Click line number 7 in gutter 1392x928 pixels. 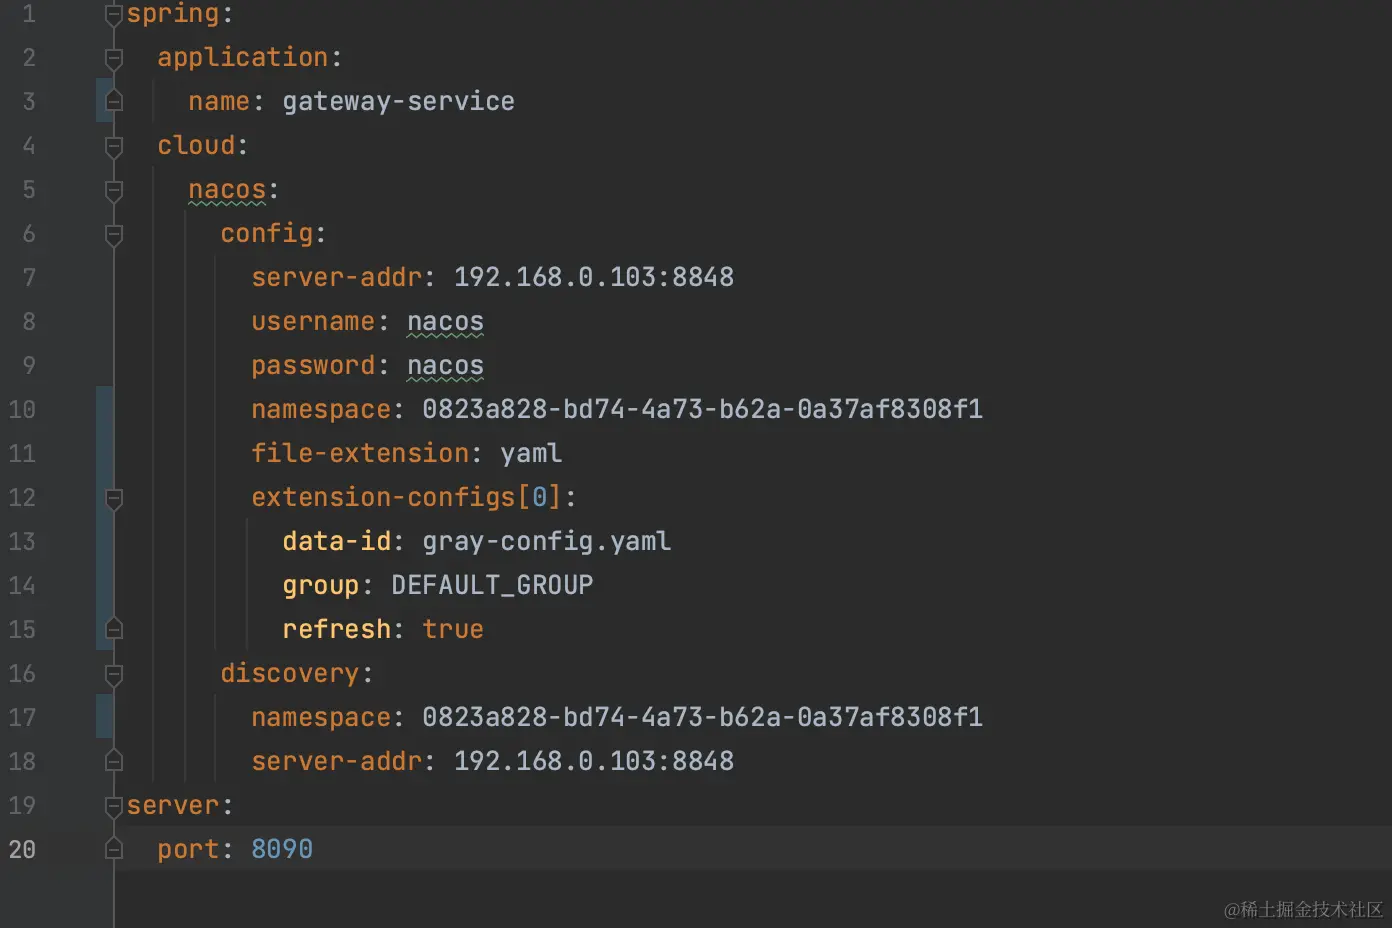tap(28, 278)
